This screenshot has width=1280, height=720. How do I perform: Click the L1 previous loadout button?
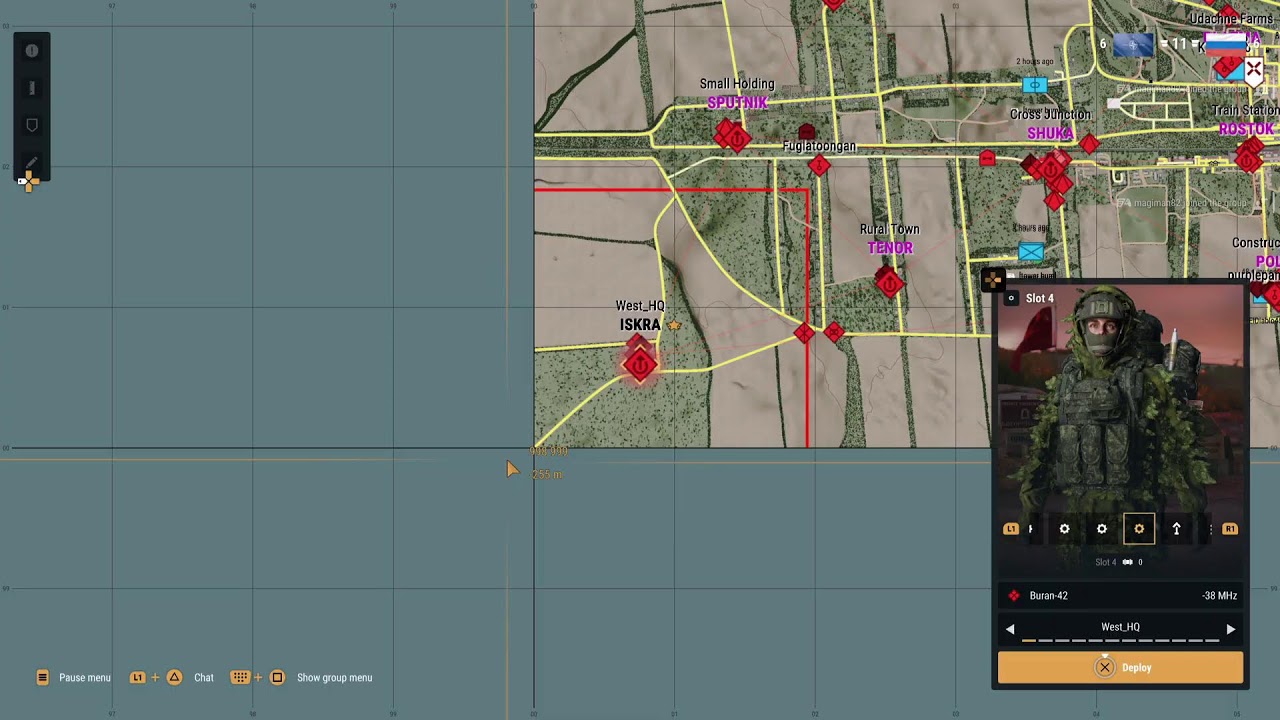(x=1011, y=529)
